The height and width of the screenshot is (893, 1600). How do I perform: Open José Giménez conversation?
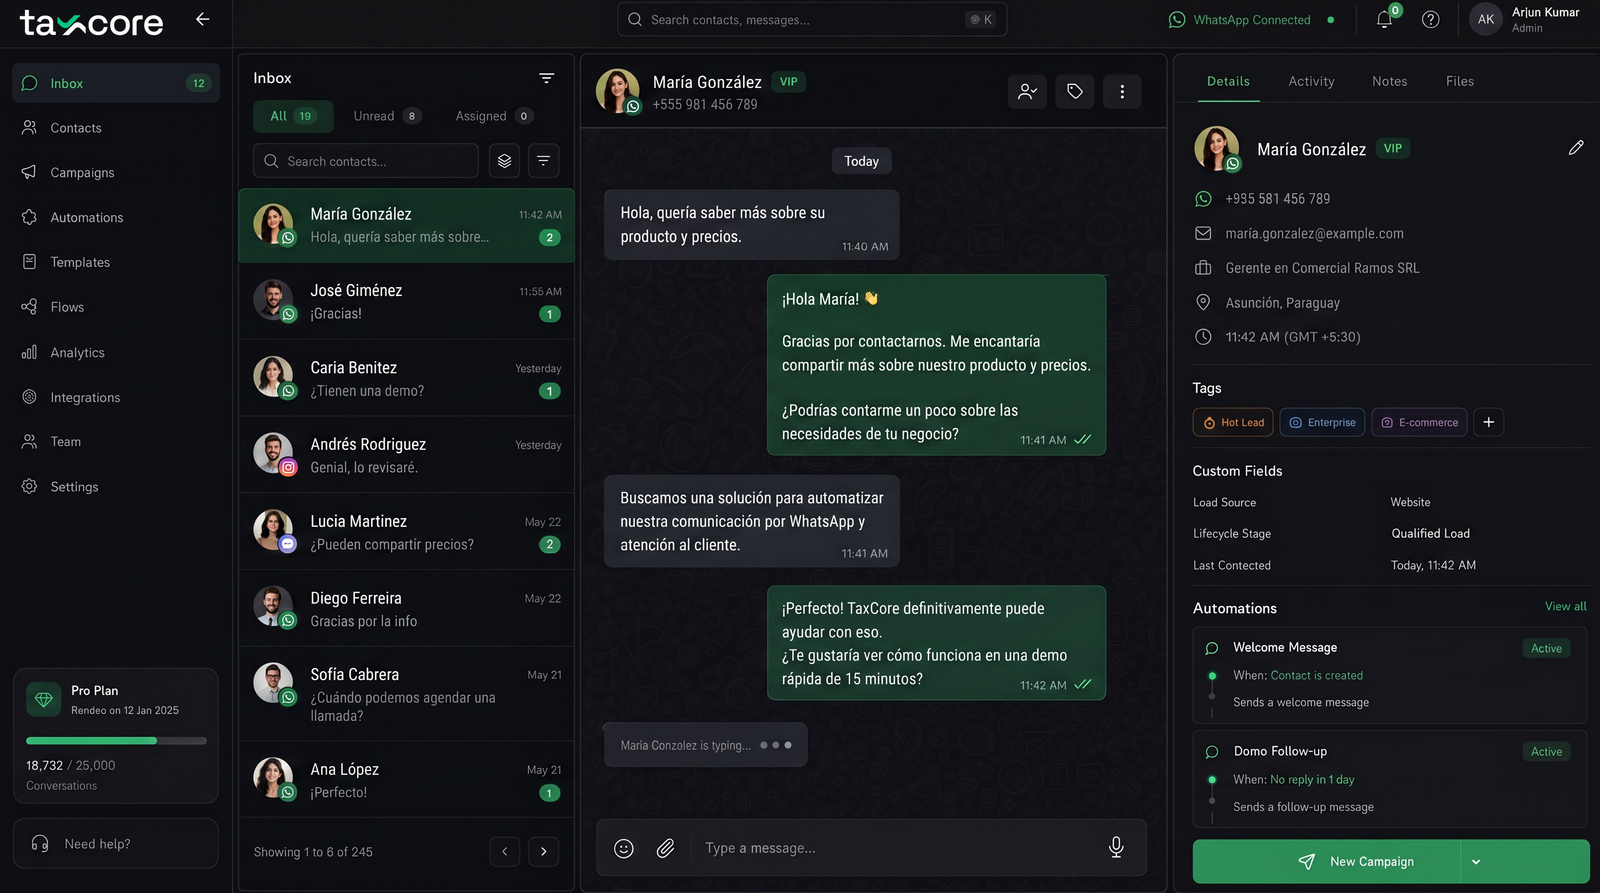point(407,302)
